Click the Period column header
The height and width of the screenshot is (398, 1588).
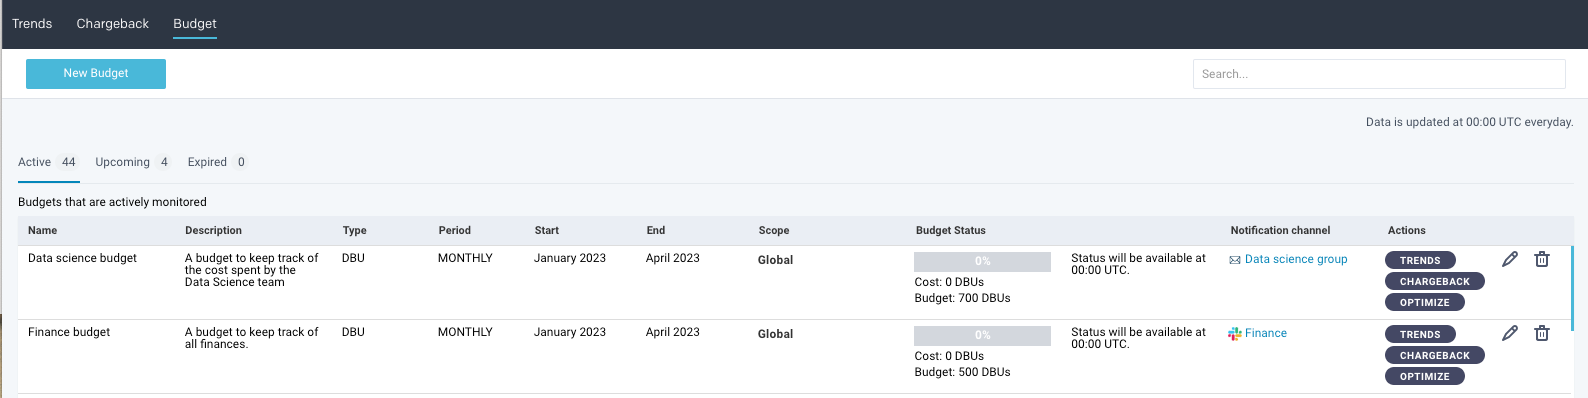tap(454, 230)
